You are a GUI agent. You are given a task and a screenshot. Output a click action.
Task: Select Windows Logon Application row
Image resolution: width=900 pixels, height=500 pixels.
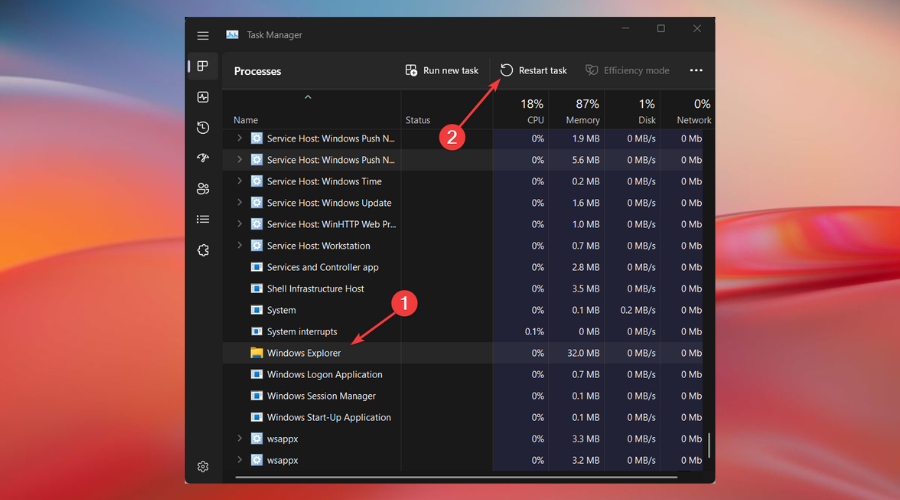[463, 374]
